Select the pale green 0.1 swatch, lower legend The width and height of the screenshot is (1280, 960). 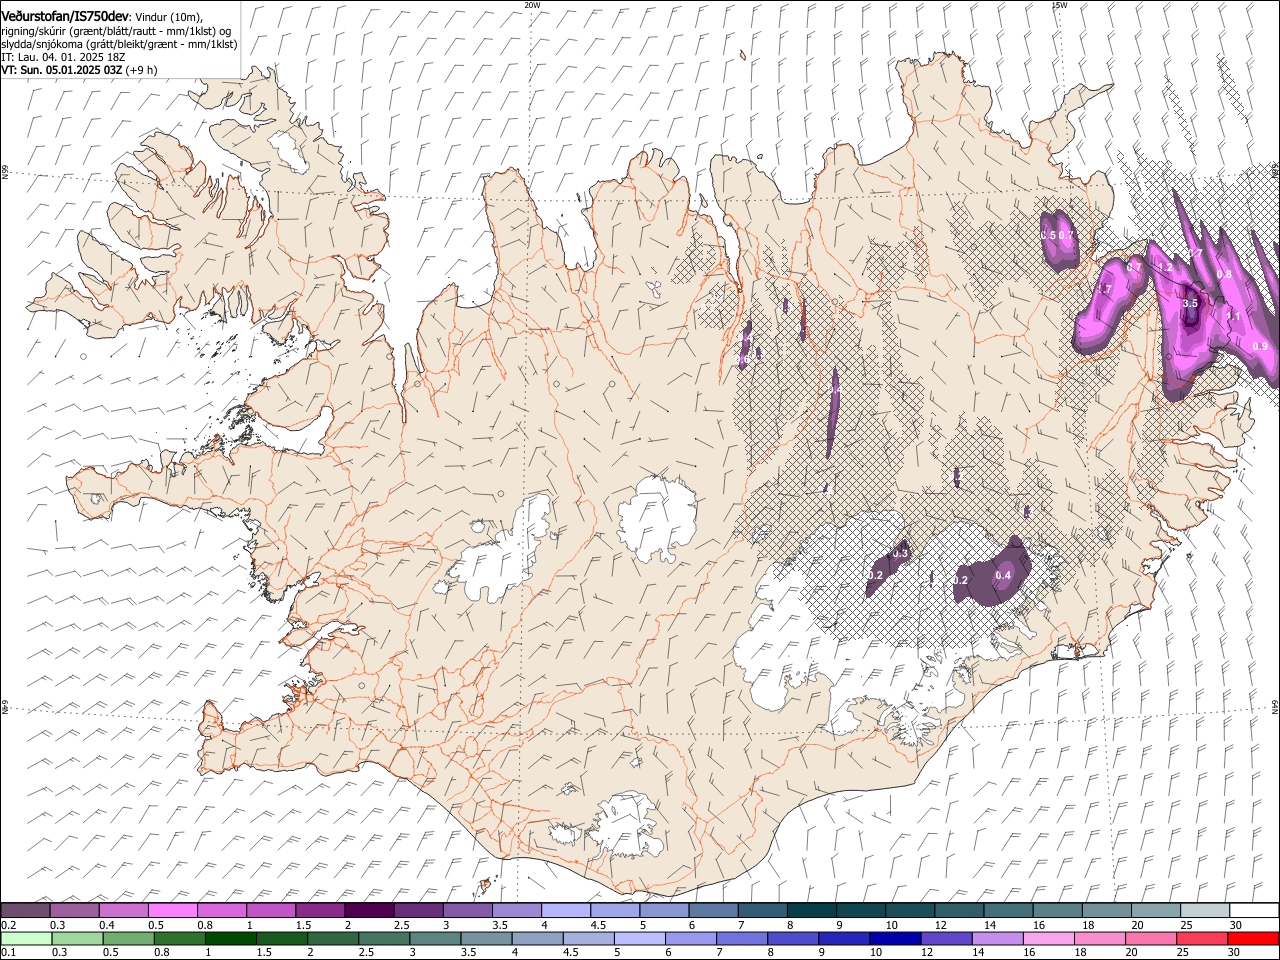pyautogui.click(x=26, y=939)
